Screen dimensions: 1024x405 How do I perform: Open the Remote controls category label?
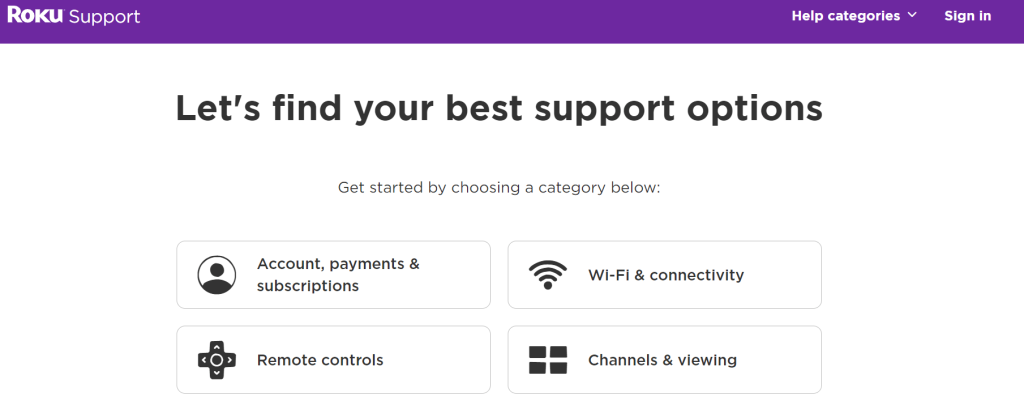tap(320, 360)
